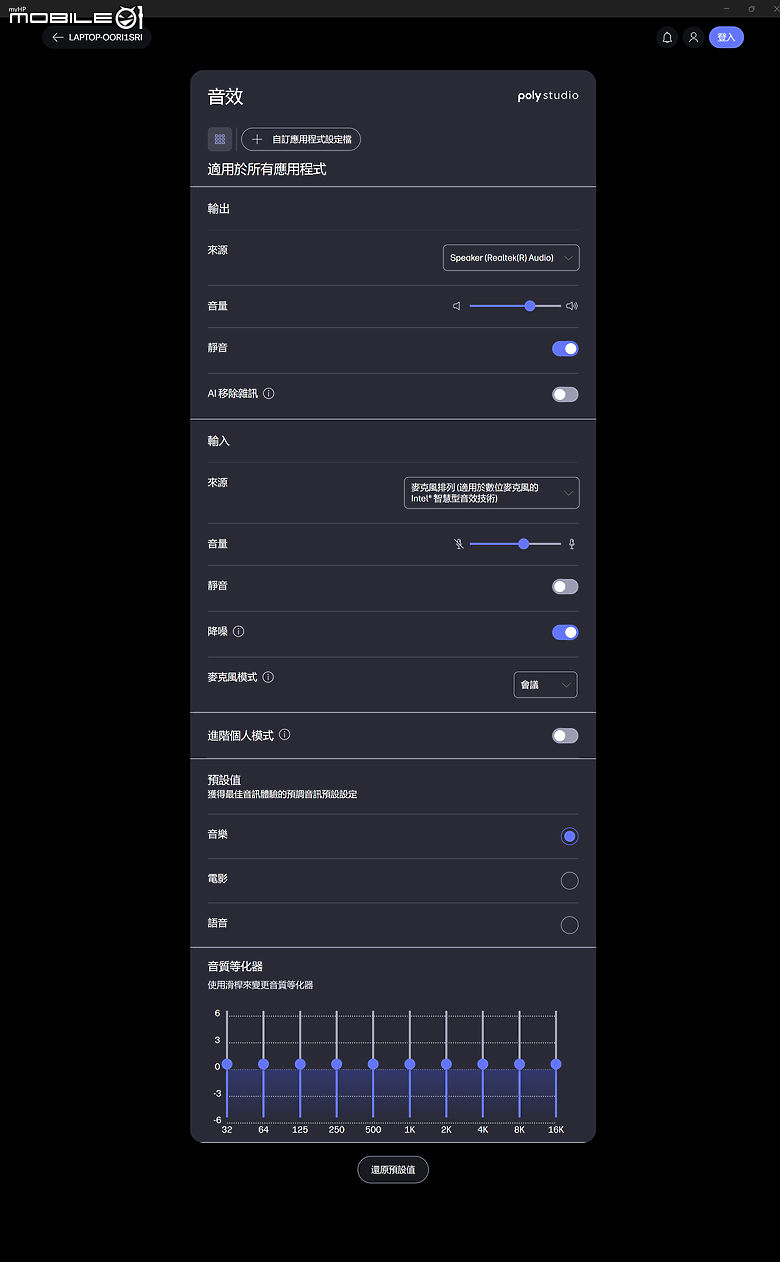
Task: Click the loud speaker icon beside output volume
Action: 572,306
